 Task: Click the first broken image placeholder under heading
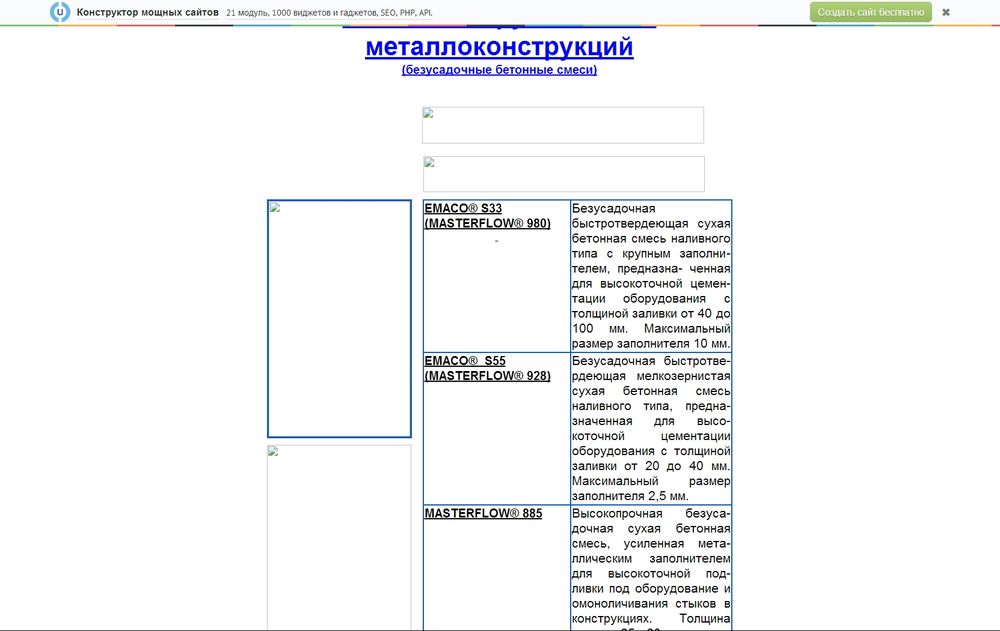[563, 125]
